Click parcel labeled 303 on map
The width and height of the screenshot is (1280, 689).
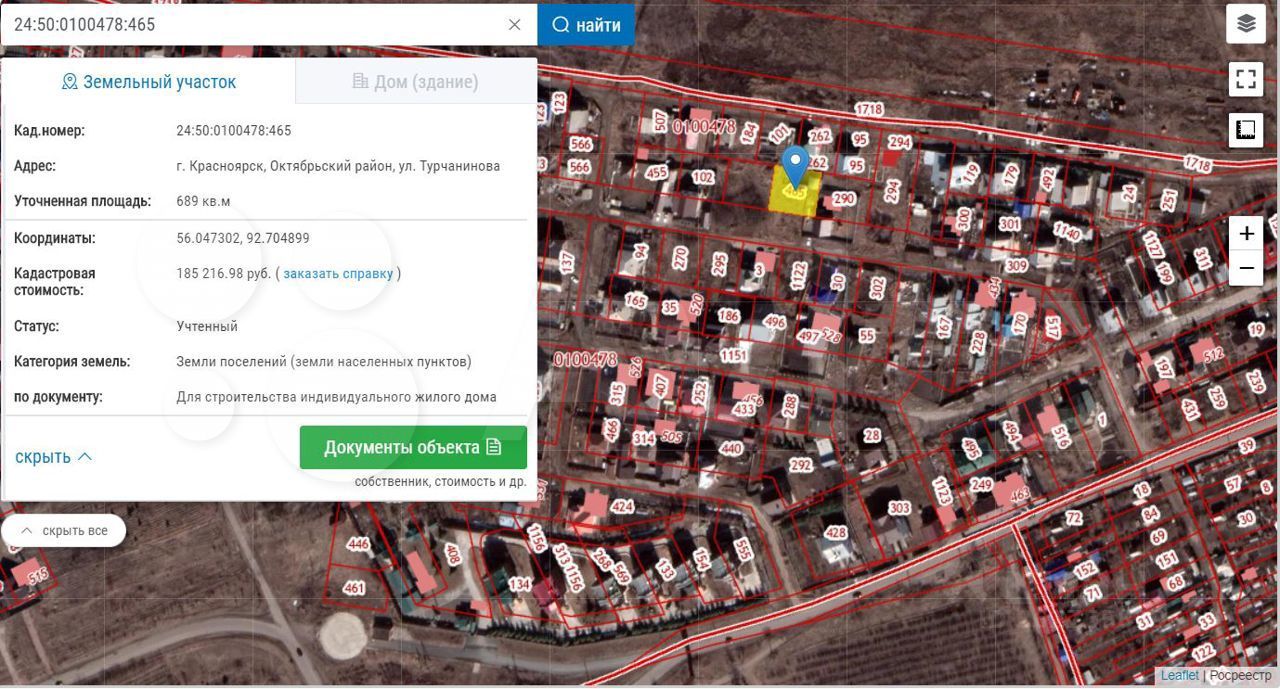899,508
